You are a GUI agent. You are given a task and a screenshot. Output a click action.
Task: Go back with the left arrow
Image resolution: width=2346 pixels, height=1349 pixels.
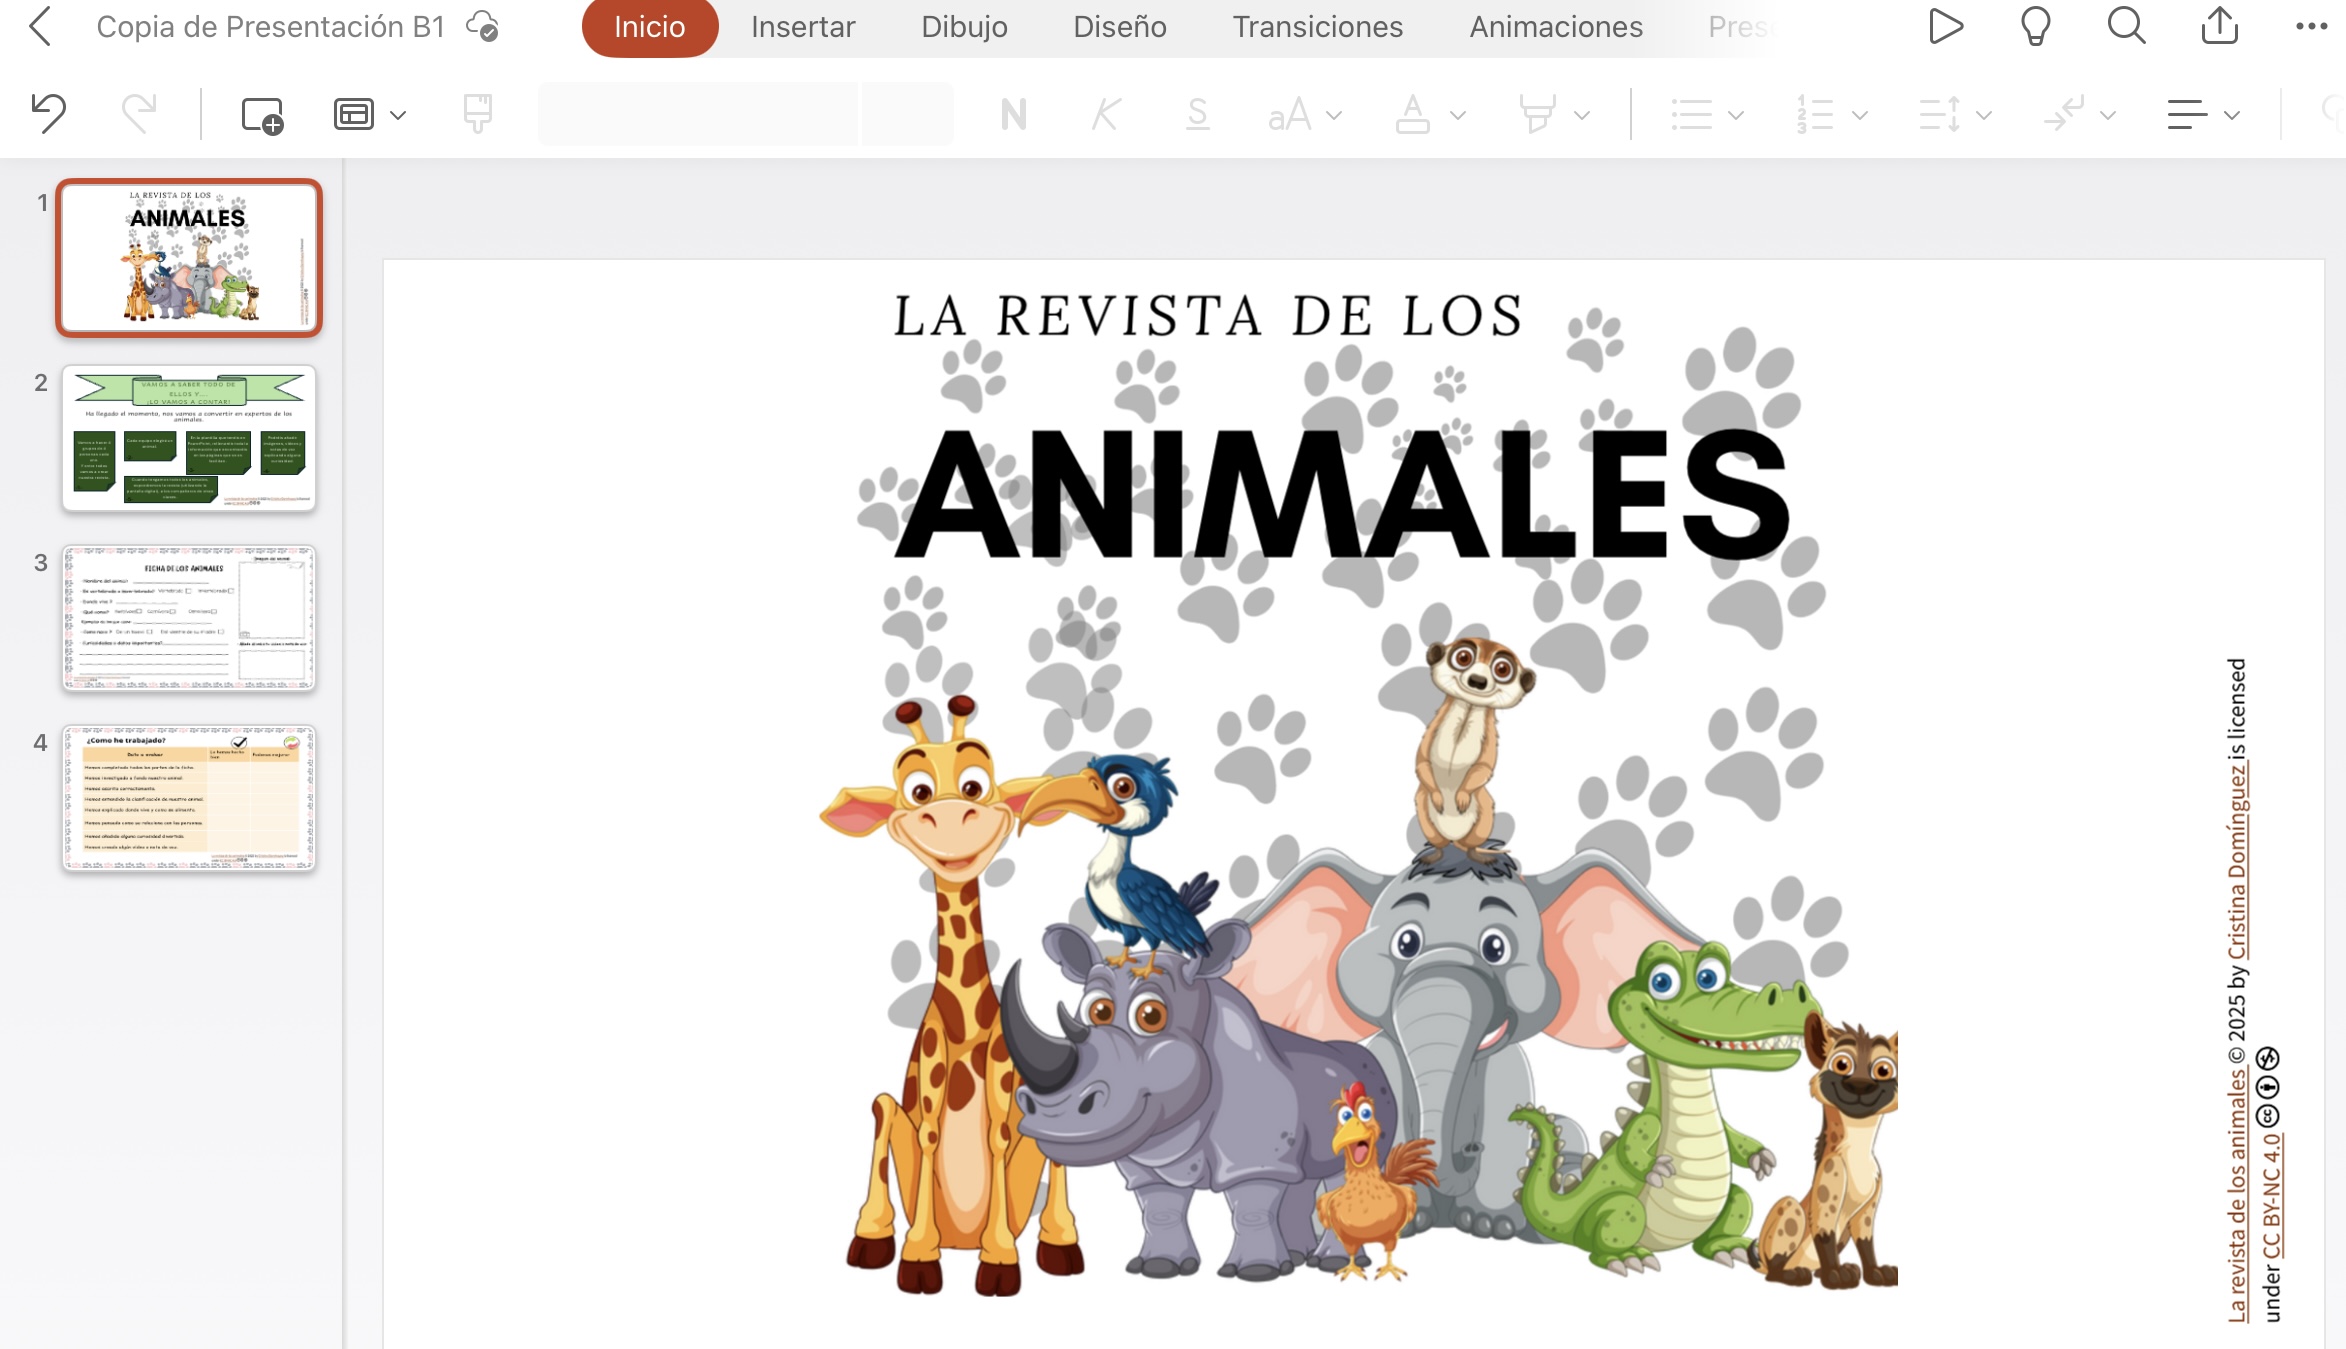pyautogui.click(x=40, y=27)
